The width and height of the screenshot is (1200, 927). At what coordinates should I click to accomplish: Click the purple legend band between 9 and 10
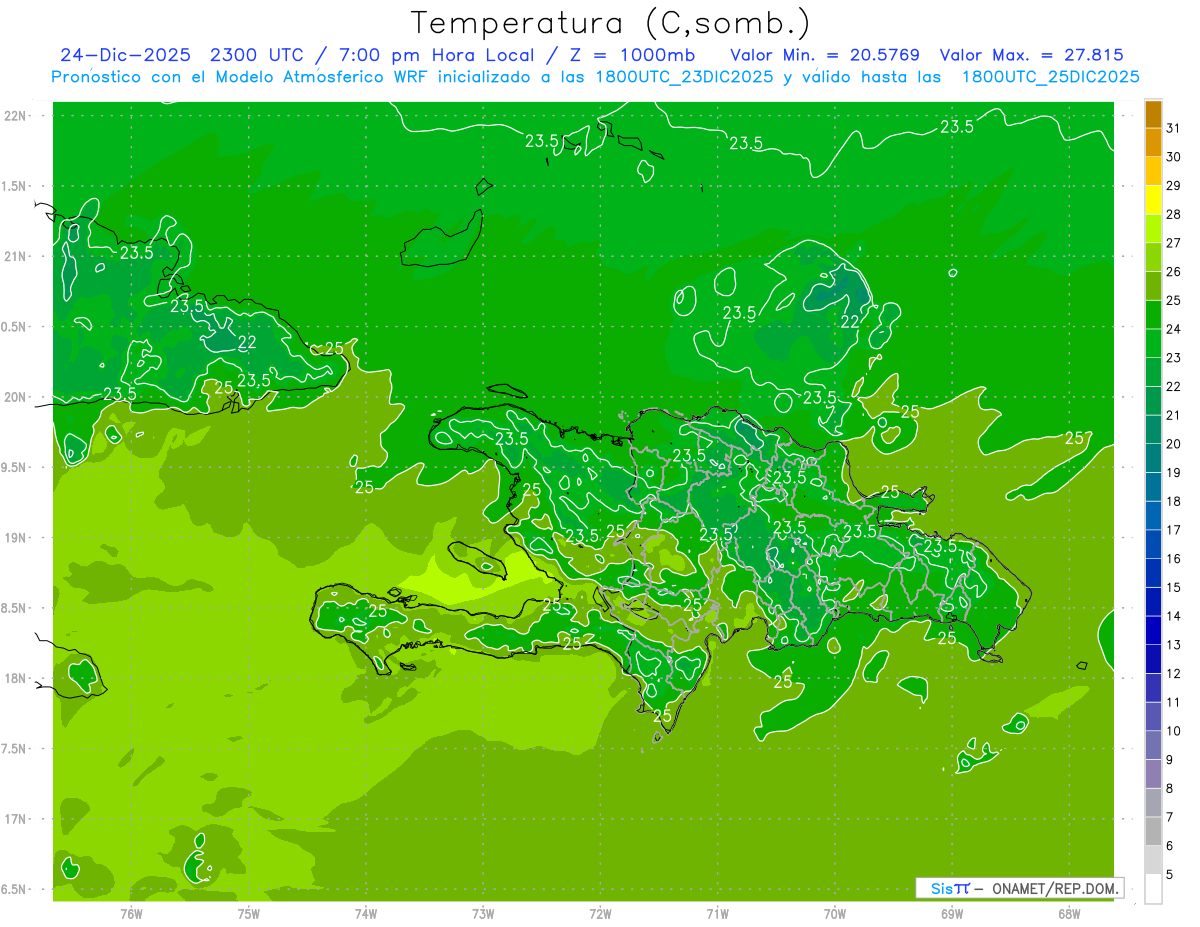pos(1153,745)
